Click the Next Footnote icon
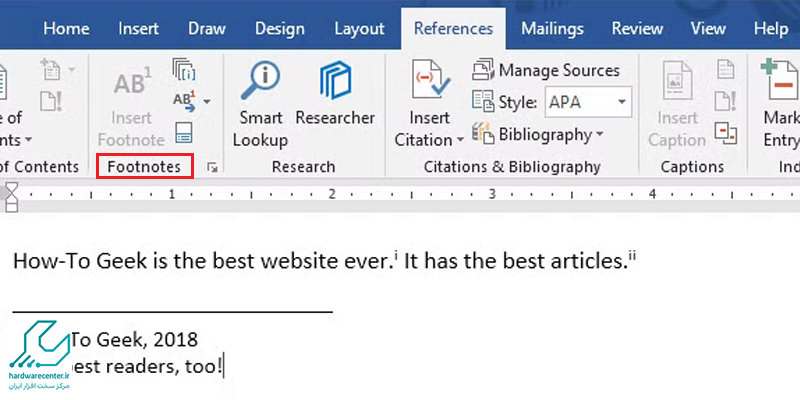 [x=184, y=101]
